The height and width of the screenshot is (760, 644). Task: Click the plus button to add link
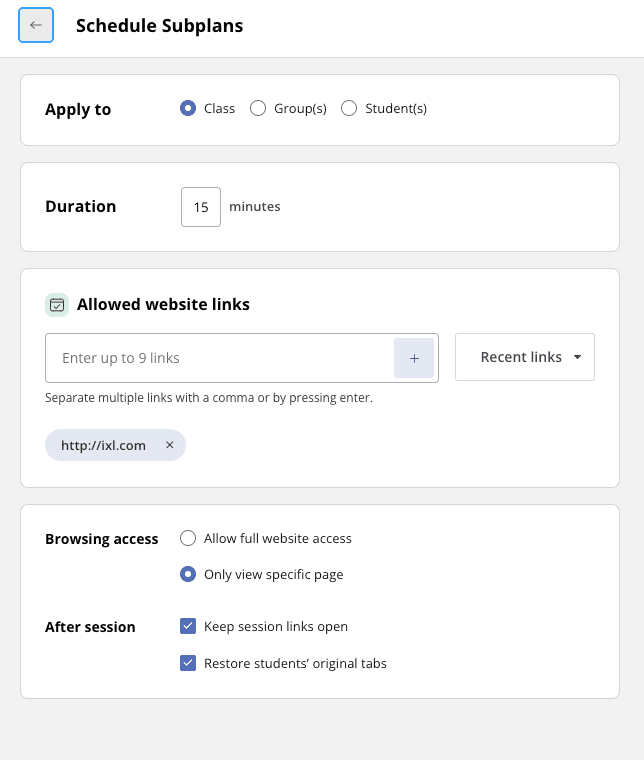[414, 358]
